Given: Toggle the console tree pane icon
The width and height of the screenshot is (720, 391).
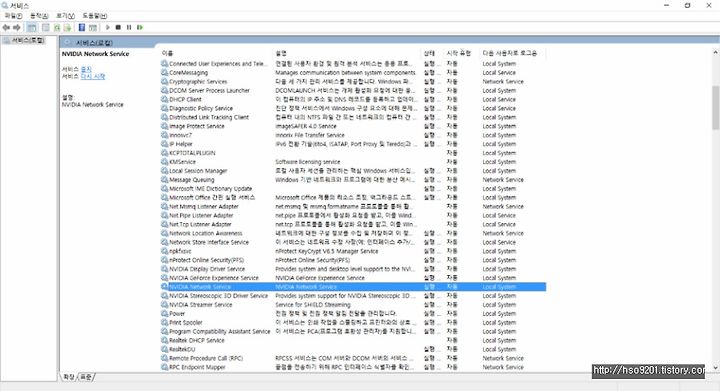Looking at the screenshot, I should point(32,28).
